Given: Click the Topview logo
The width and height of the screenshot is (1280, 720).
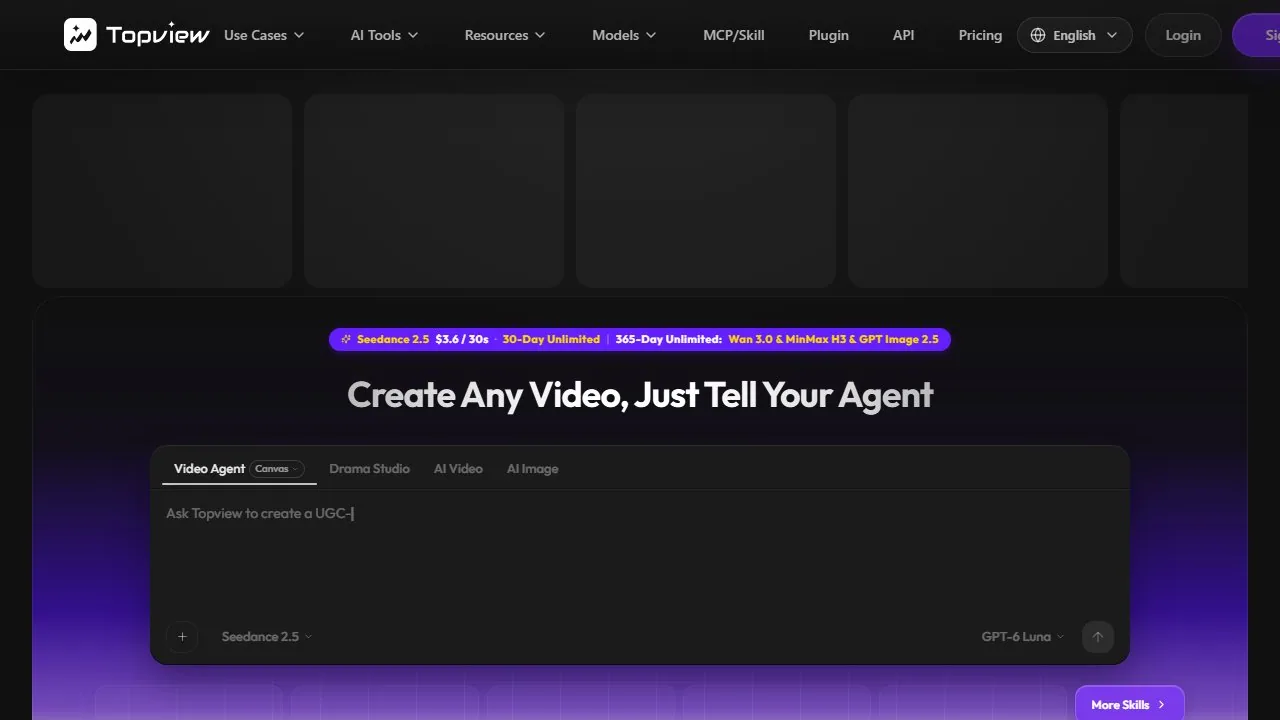Looking at the screenshot, I should (137, 35).
